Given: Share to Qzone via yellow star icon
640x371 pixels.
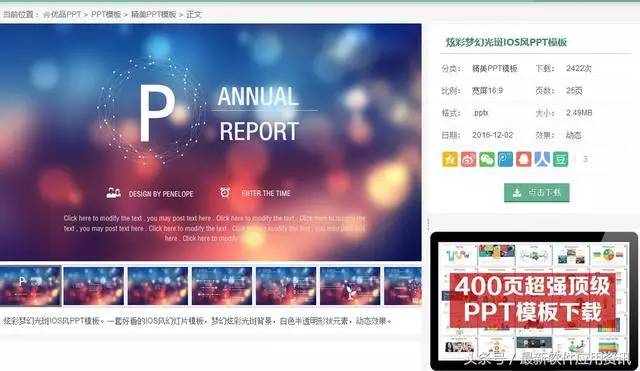Looking at the screenshot, I should point(450,159).
